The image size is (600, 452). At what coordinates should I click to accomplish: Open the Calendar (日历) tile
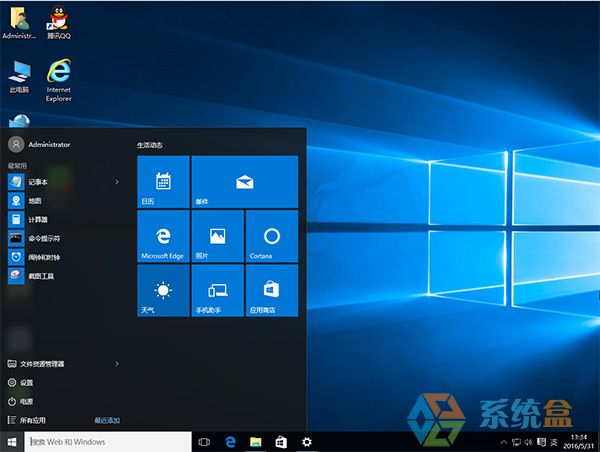(x=163, y=181)
